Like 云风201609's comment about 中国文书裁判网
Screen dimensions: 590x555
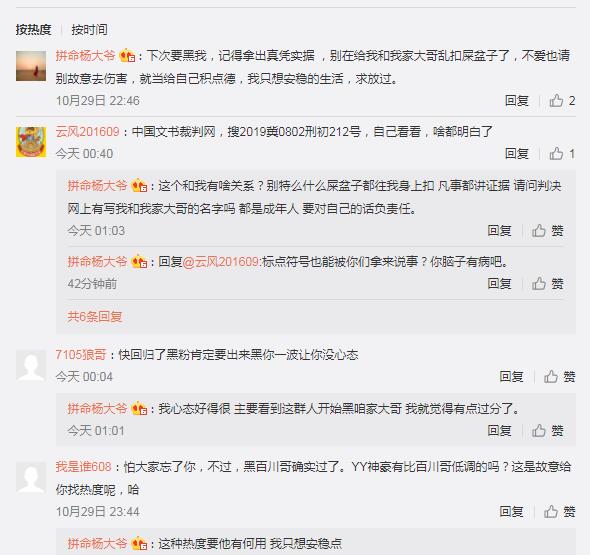[562, 154]
